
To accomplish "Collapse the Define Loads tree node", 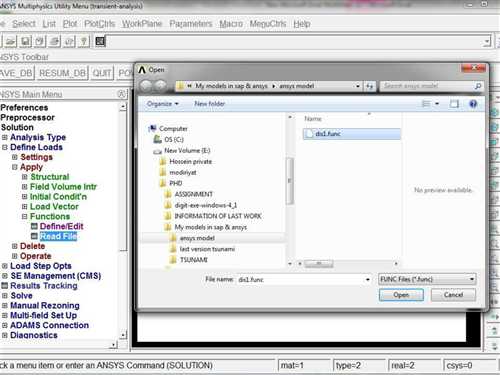I will (x=5, y=147).
